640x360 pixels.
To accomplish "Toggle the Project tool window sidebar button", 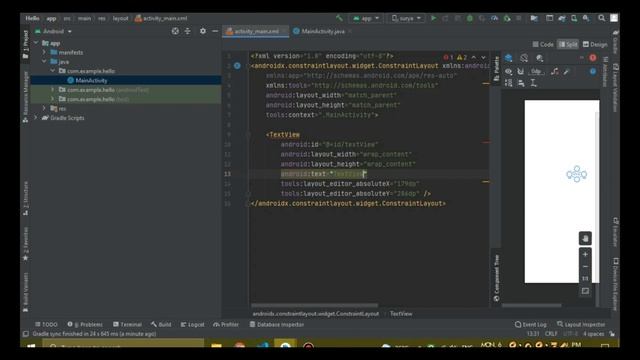I will click(x=25, y=44).
